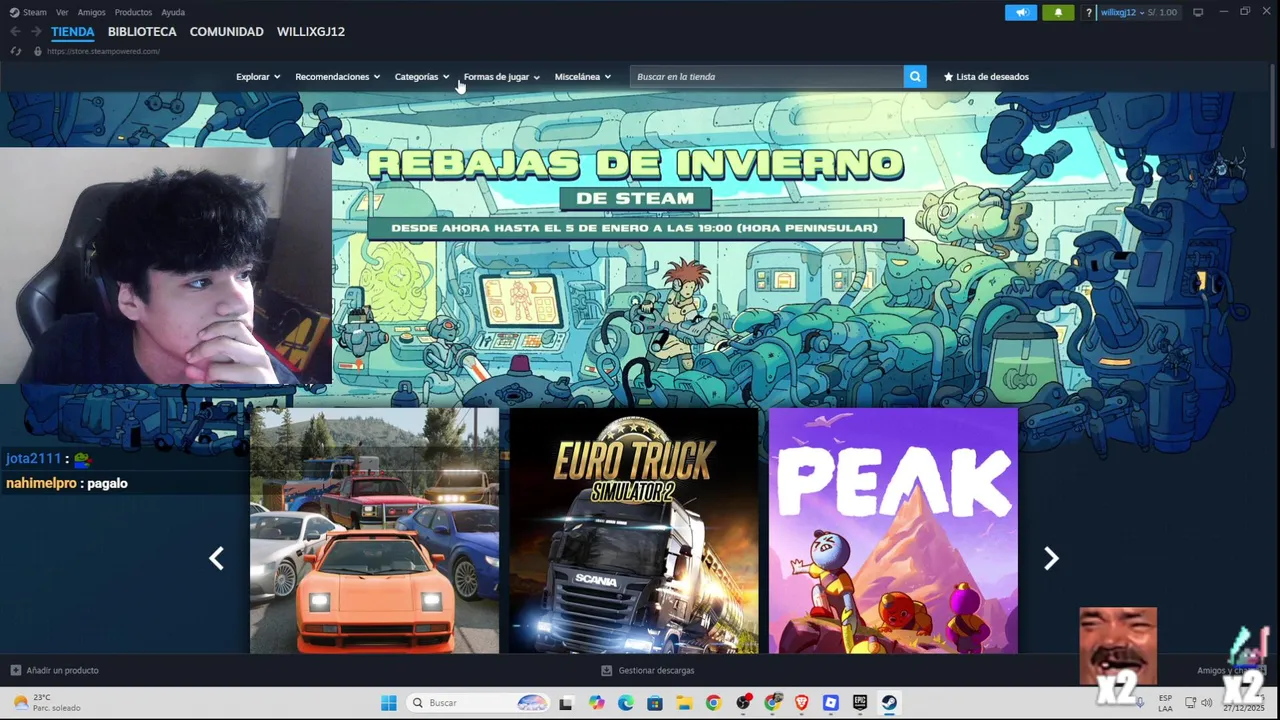
Task: Click the store page vertical scrollbar
Action: point(1274,108)
